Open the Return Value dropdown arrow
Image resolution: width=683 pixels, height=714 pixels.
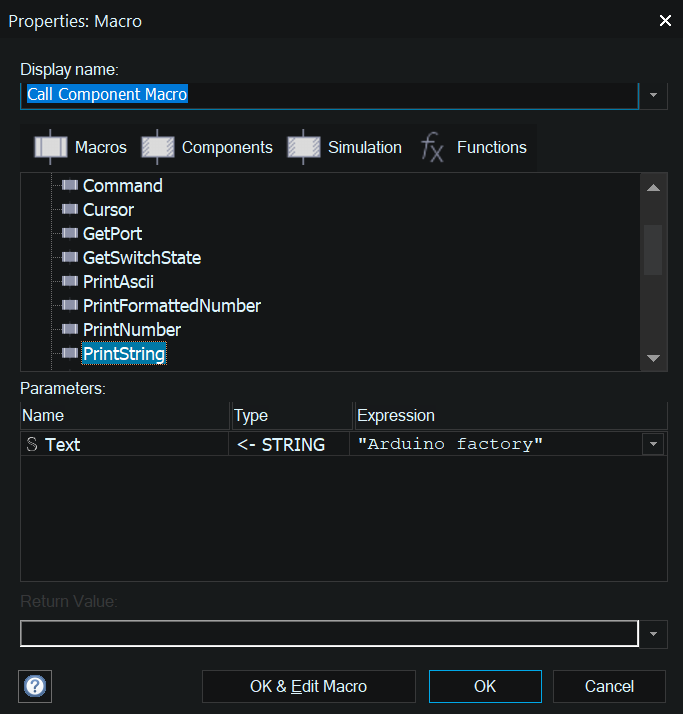tap(653, 634)
